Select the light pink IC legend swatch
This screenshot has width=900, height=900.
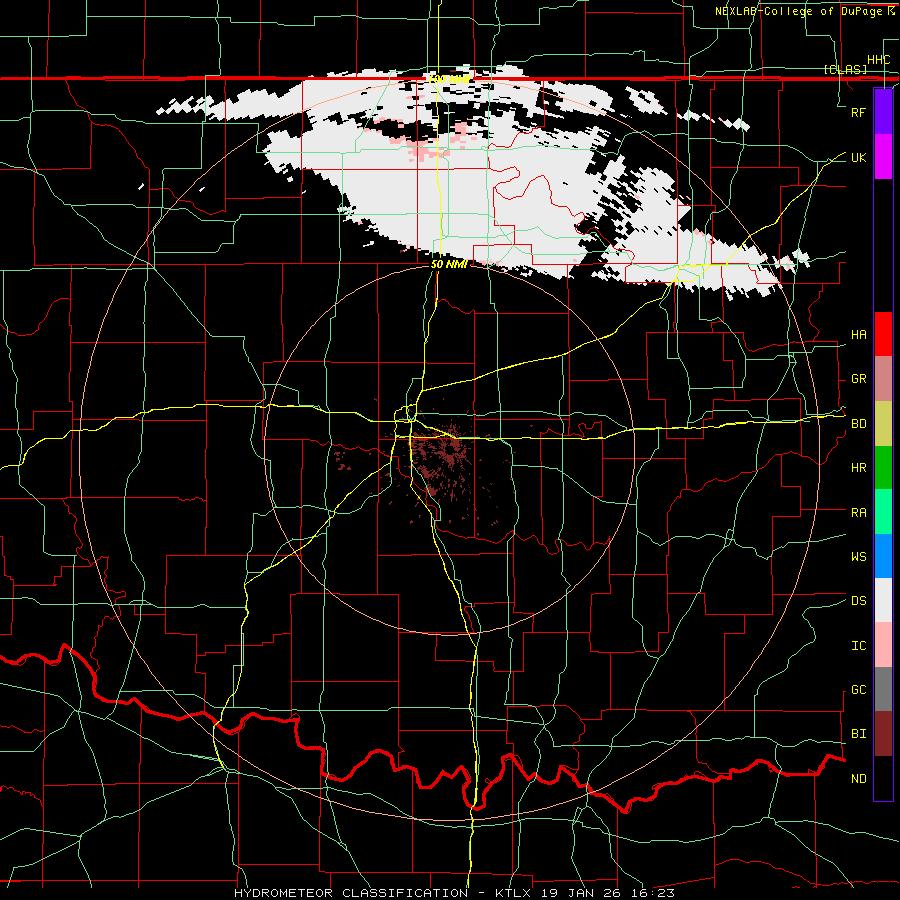pos(883,645)
